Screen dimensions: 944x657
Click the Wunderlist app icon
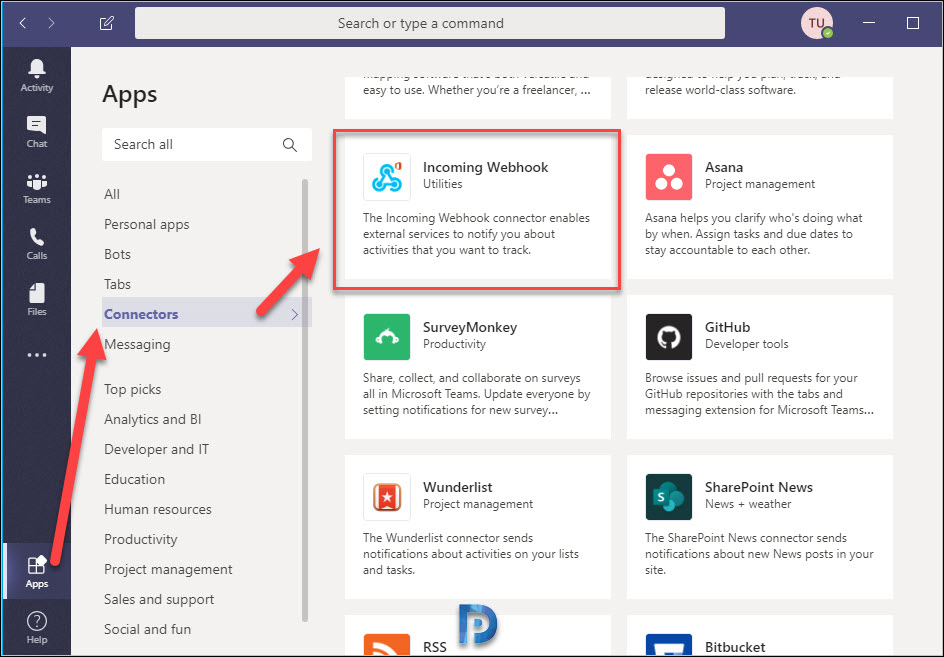[x=387, y=497]
